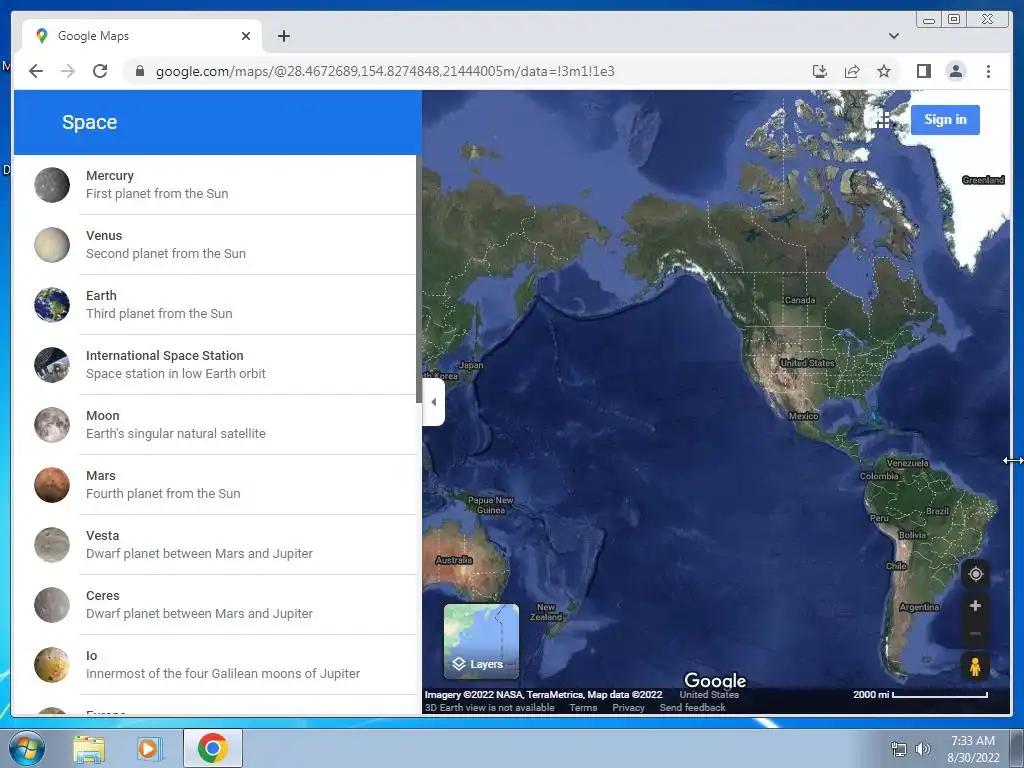
Task: Click 'Fourth planet from the Sun' text
Action: [x=163, y=494]
